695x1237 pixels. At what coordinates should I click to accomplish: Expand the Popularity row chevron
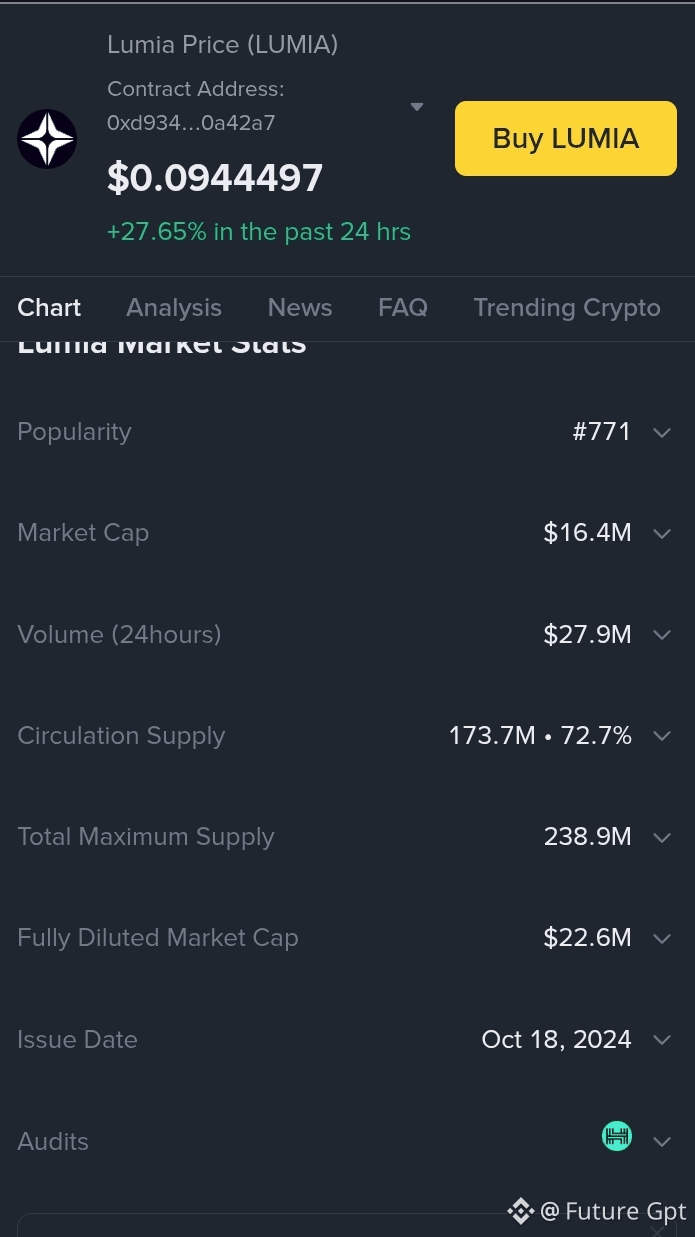661,433
